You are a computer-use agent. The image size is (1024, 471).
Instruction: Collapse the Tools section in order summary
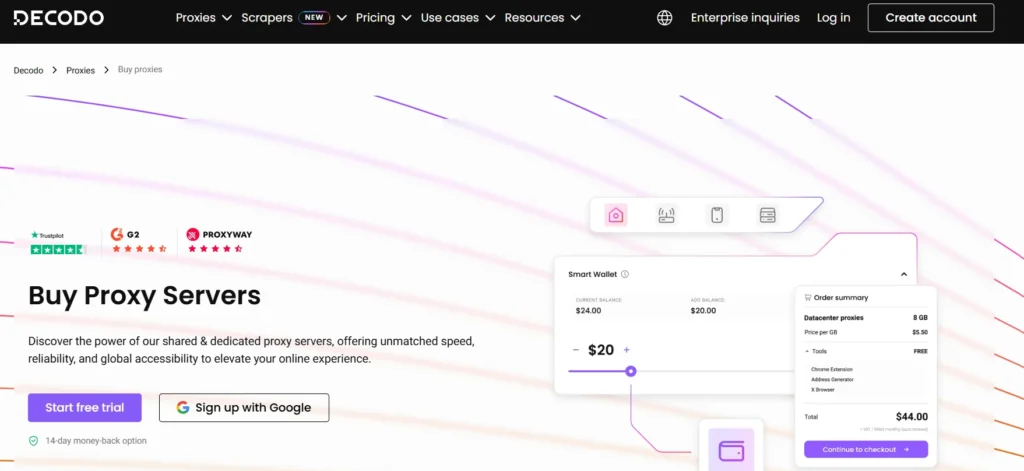click(815, 351)
